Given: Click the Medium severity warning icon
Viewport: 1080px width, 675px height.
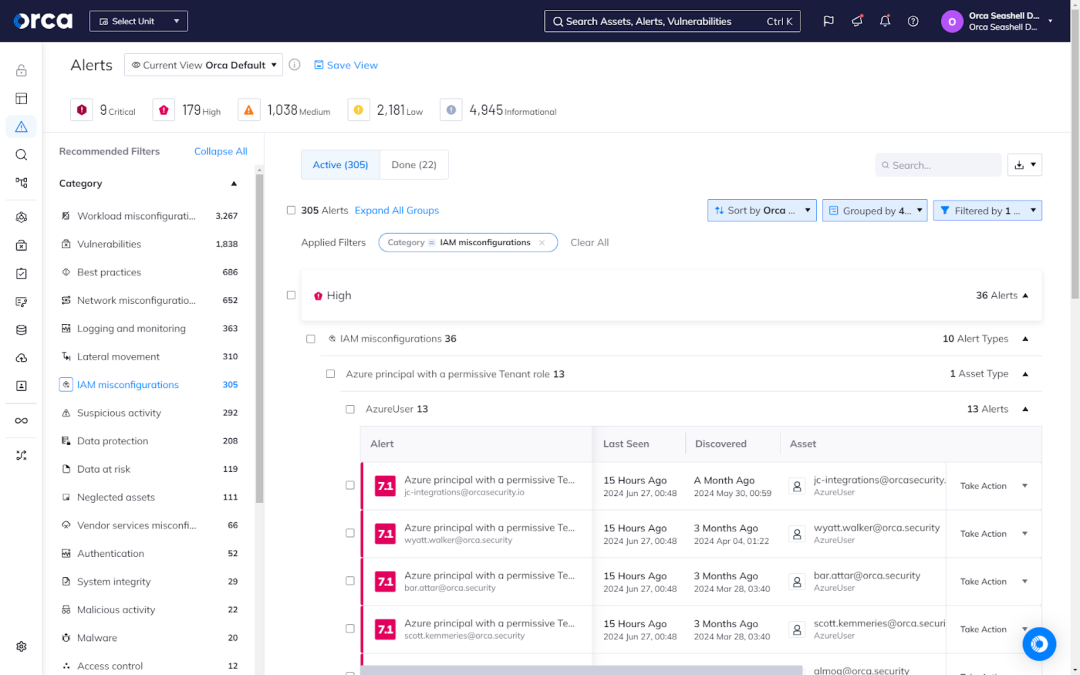Looking at the screenshot, I should (249, 110).
